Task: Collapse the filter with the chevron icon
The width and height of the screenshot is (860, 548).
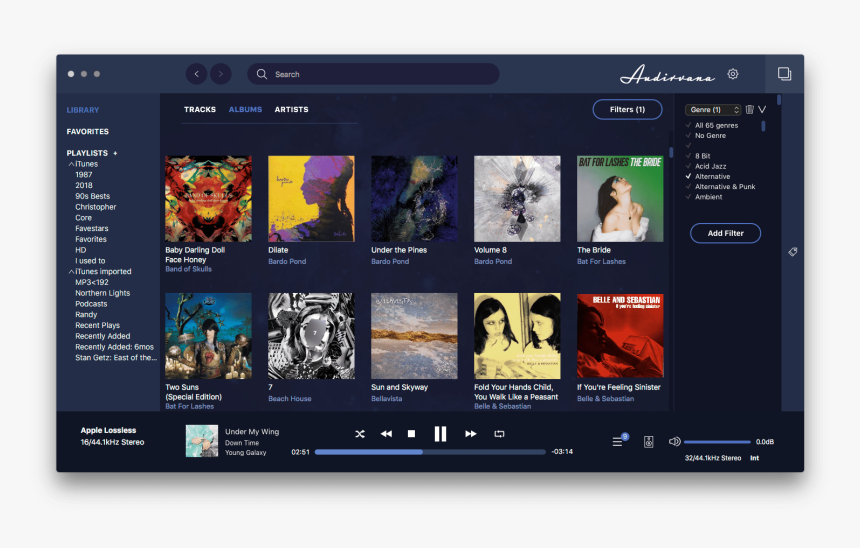Action: [762, 110]
